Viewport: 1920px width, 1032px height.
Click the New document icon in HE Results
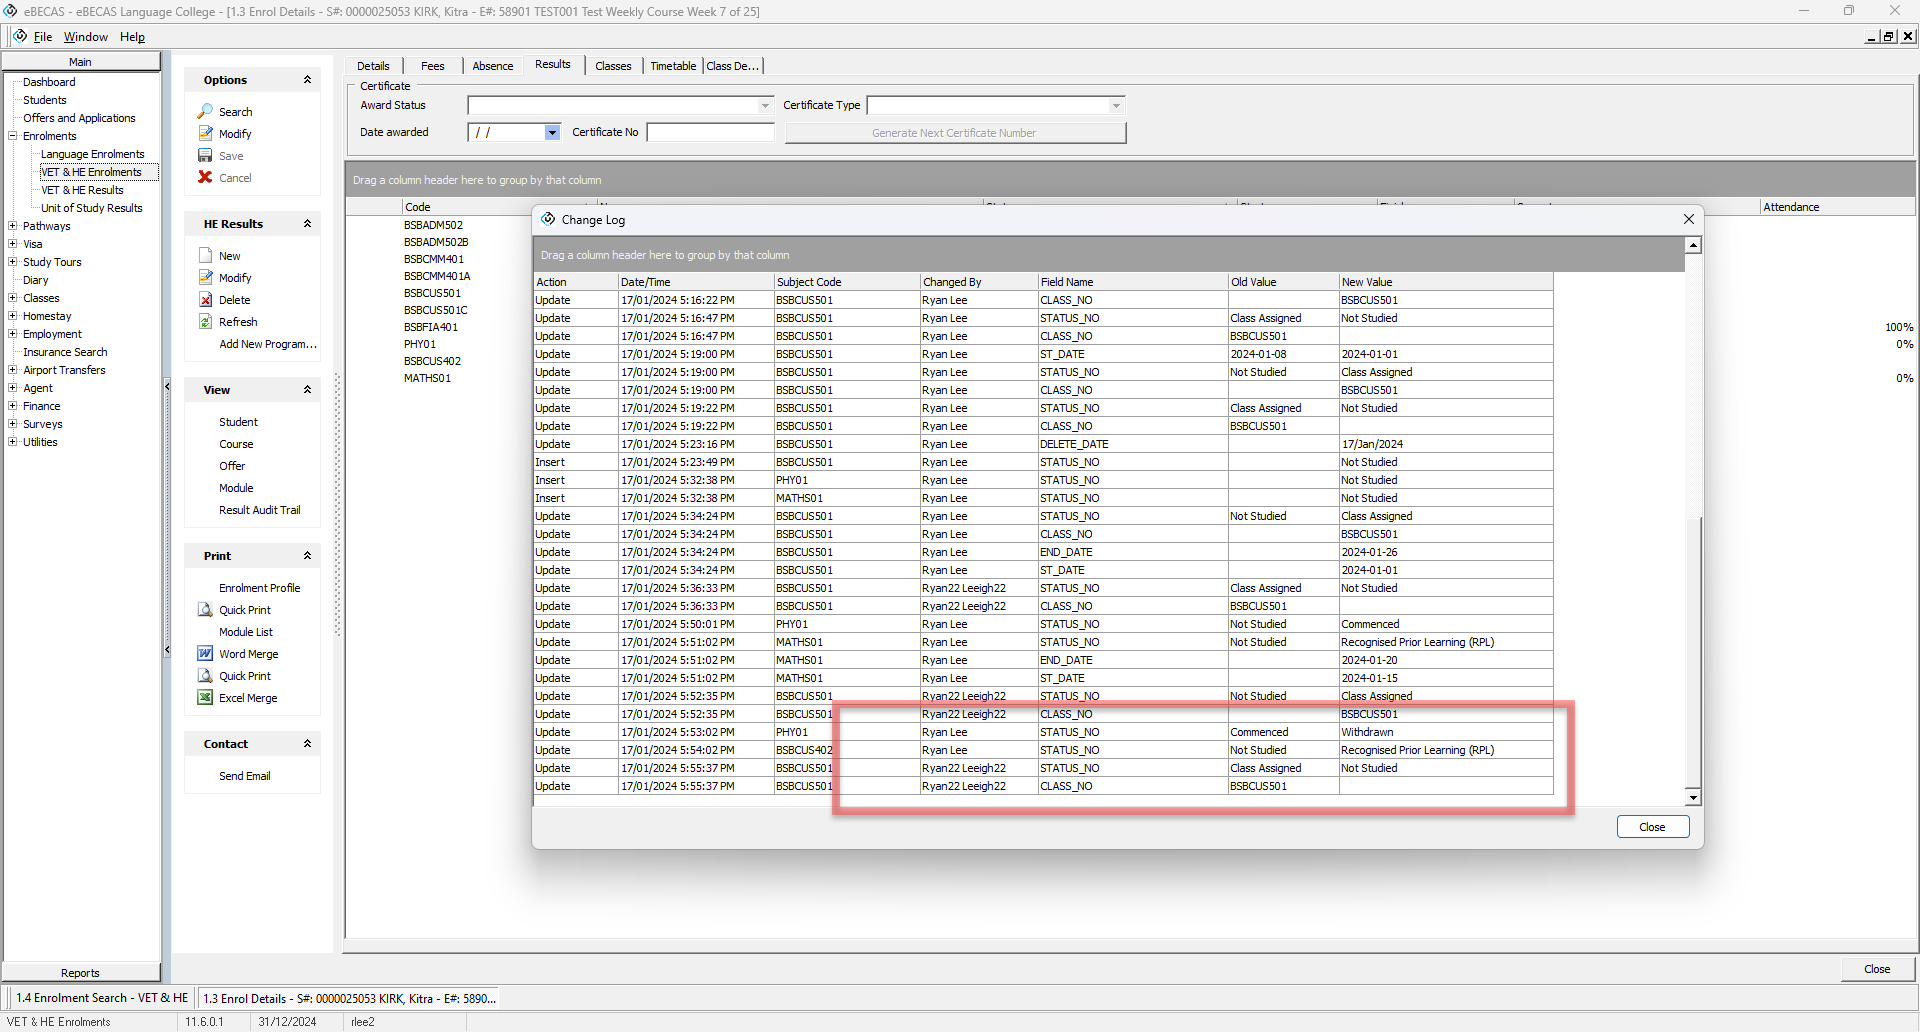pyautogui.click(x=205, y=256)
